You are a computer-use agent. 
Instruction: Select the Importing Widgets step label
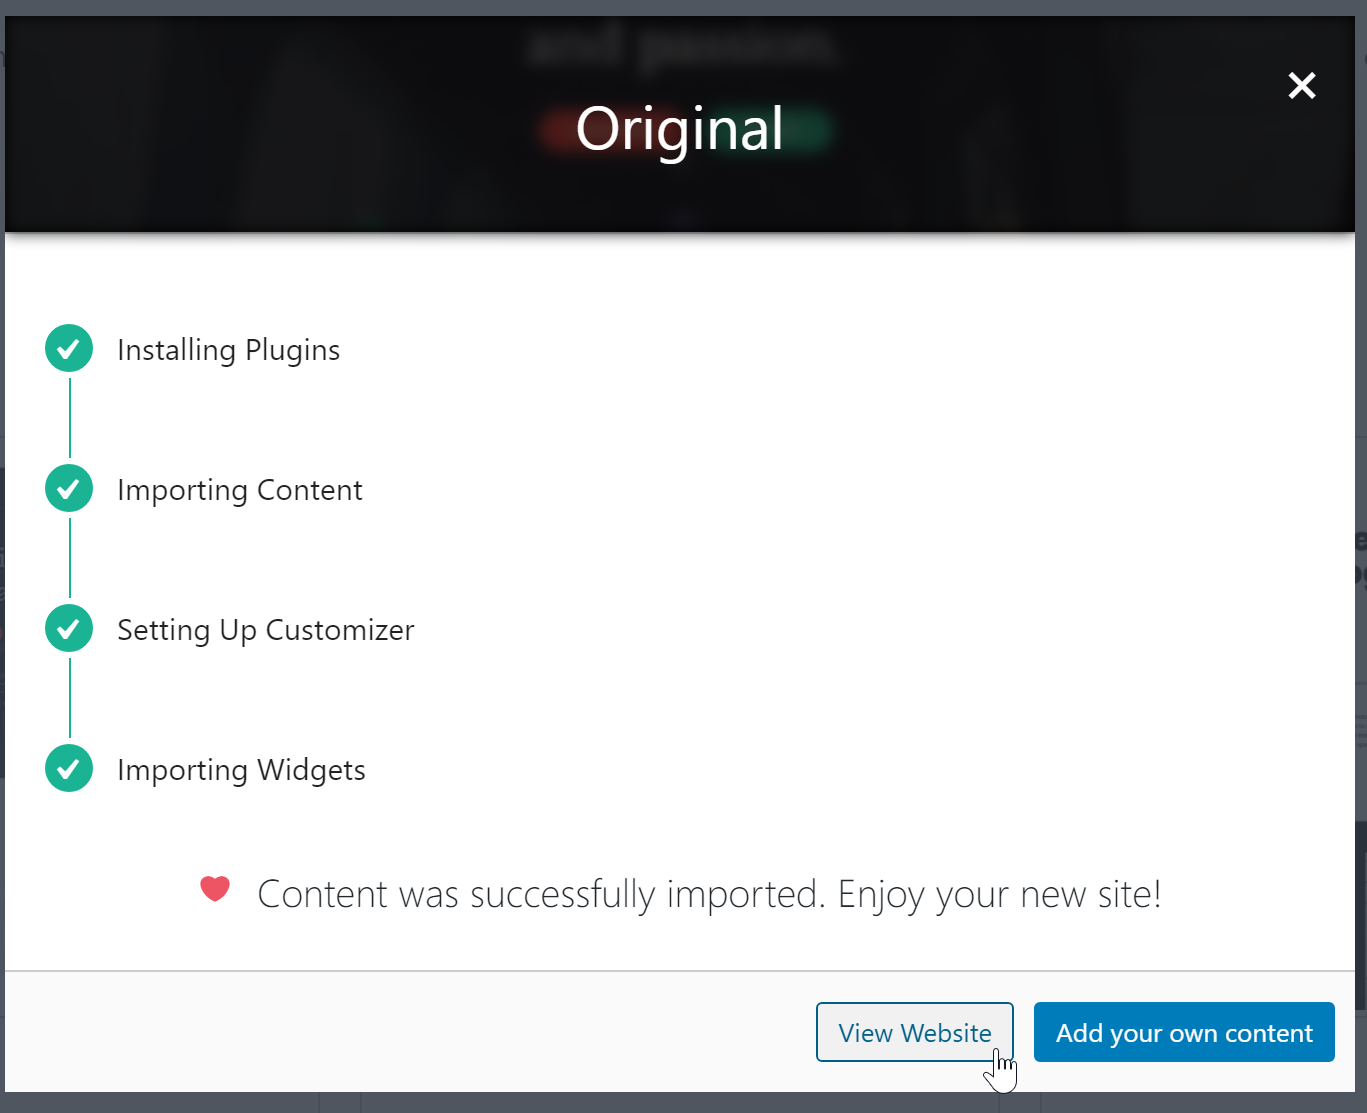coord(241,770)
